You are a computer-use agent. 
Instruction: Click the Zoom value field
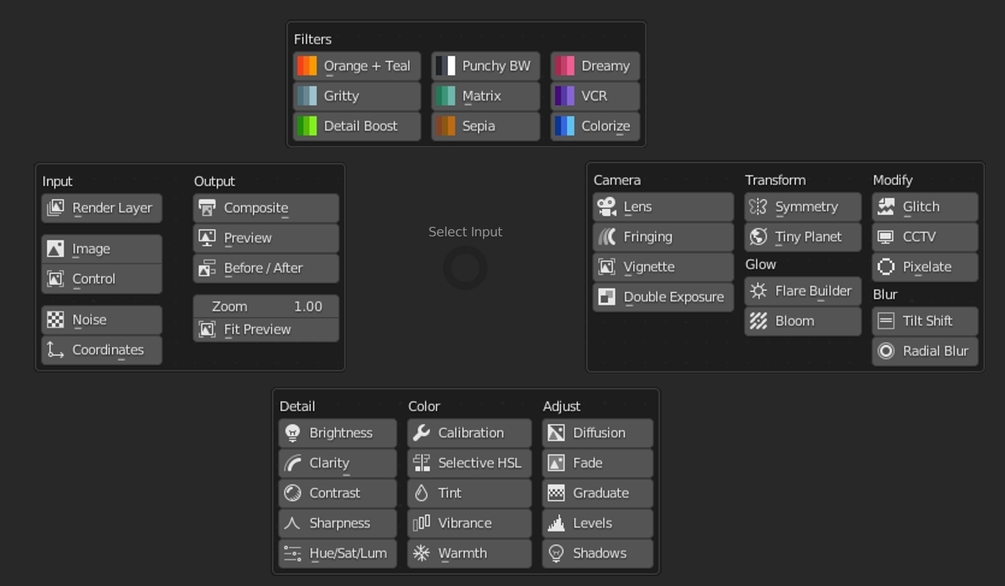[266, 306]
